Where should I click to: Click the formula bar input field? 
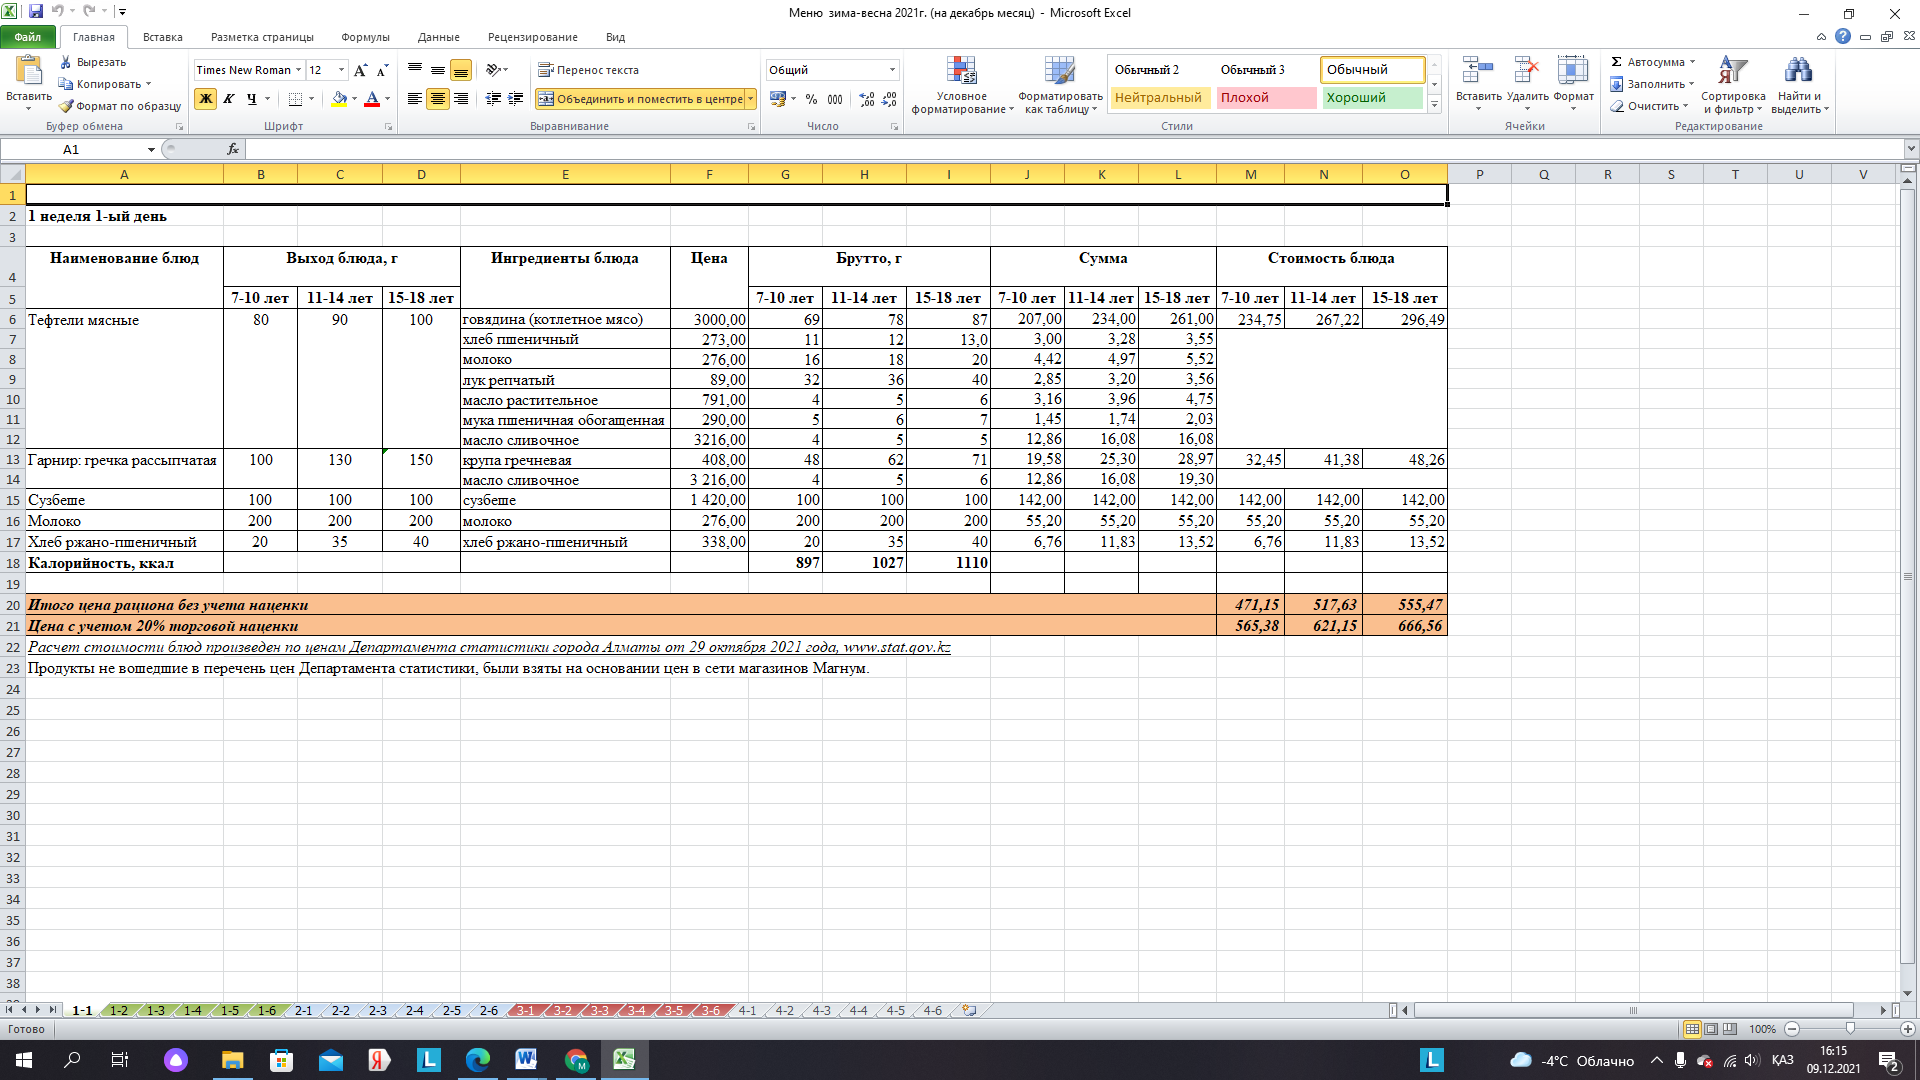[1074, 149]
